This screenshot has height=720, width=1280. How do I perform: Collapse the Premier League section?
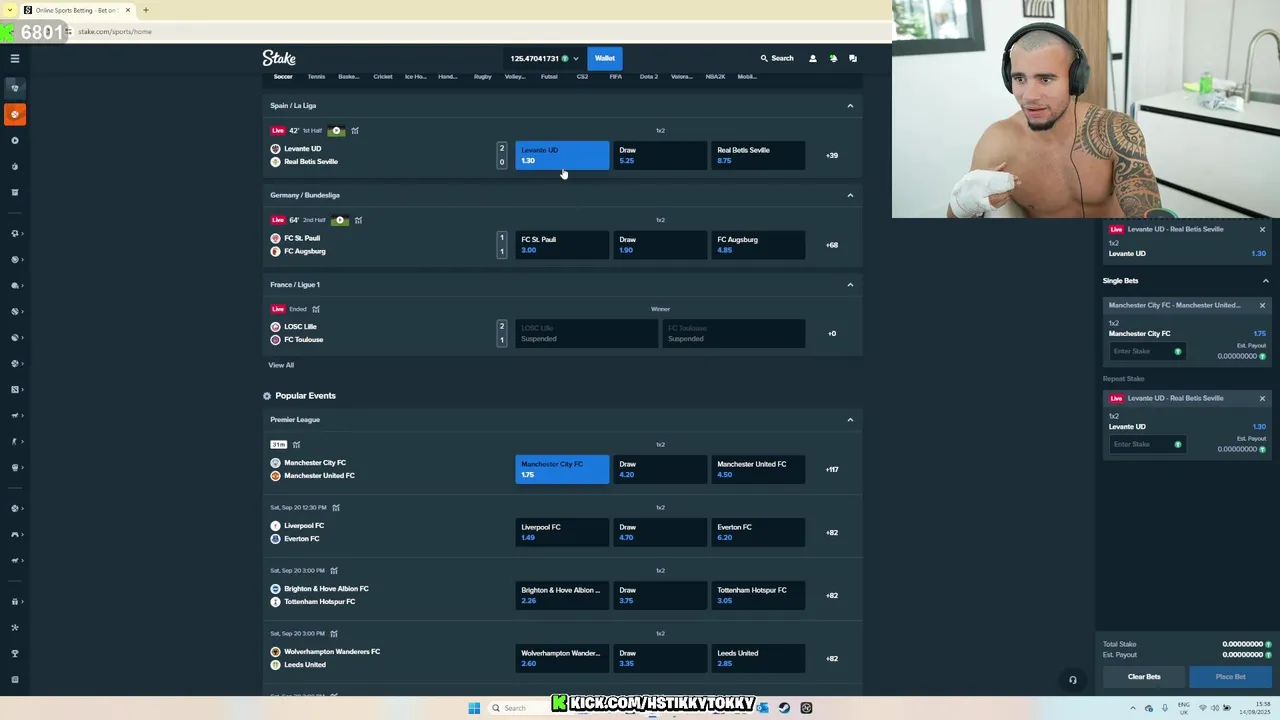tap(850, 420)
